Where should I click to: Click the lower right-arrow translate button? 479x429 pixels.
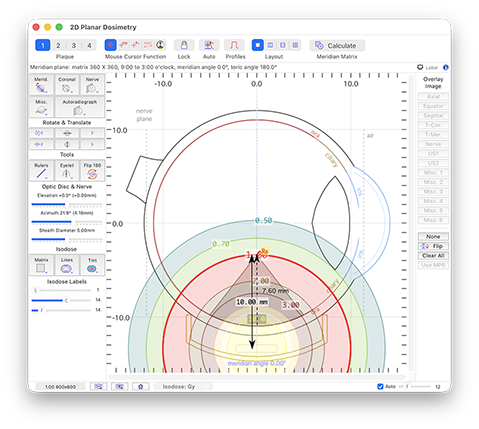click(x=92, y=144)
